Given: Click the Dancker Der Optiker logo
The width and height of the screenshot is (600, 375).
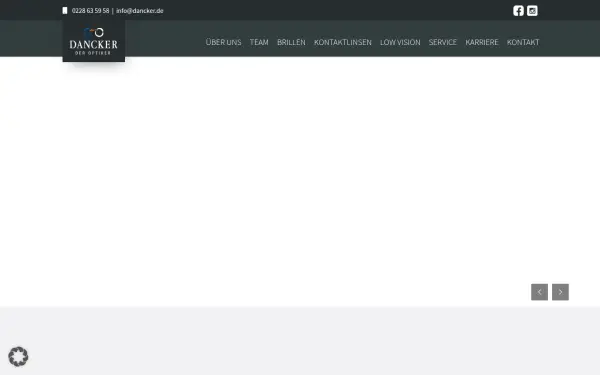Looking at the screenshot, I should pyautogui.click(x=94, y=41).
